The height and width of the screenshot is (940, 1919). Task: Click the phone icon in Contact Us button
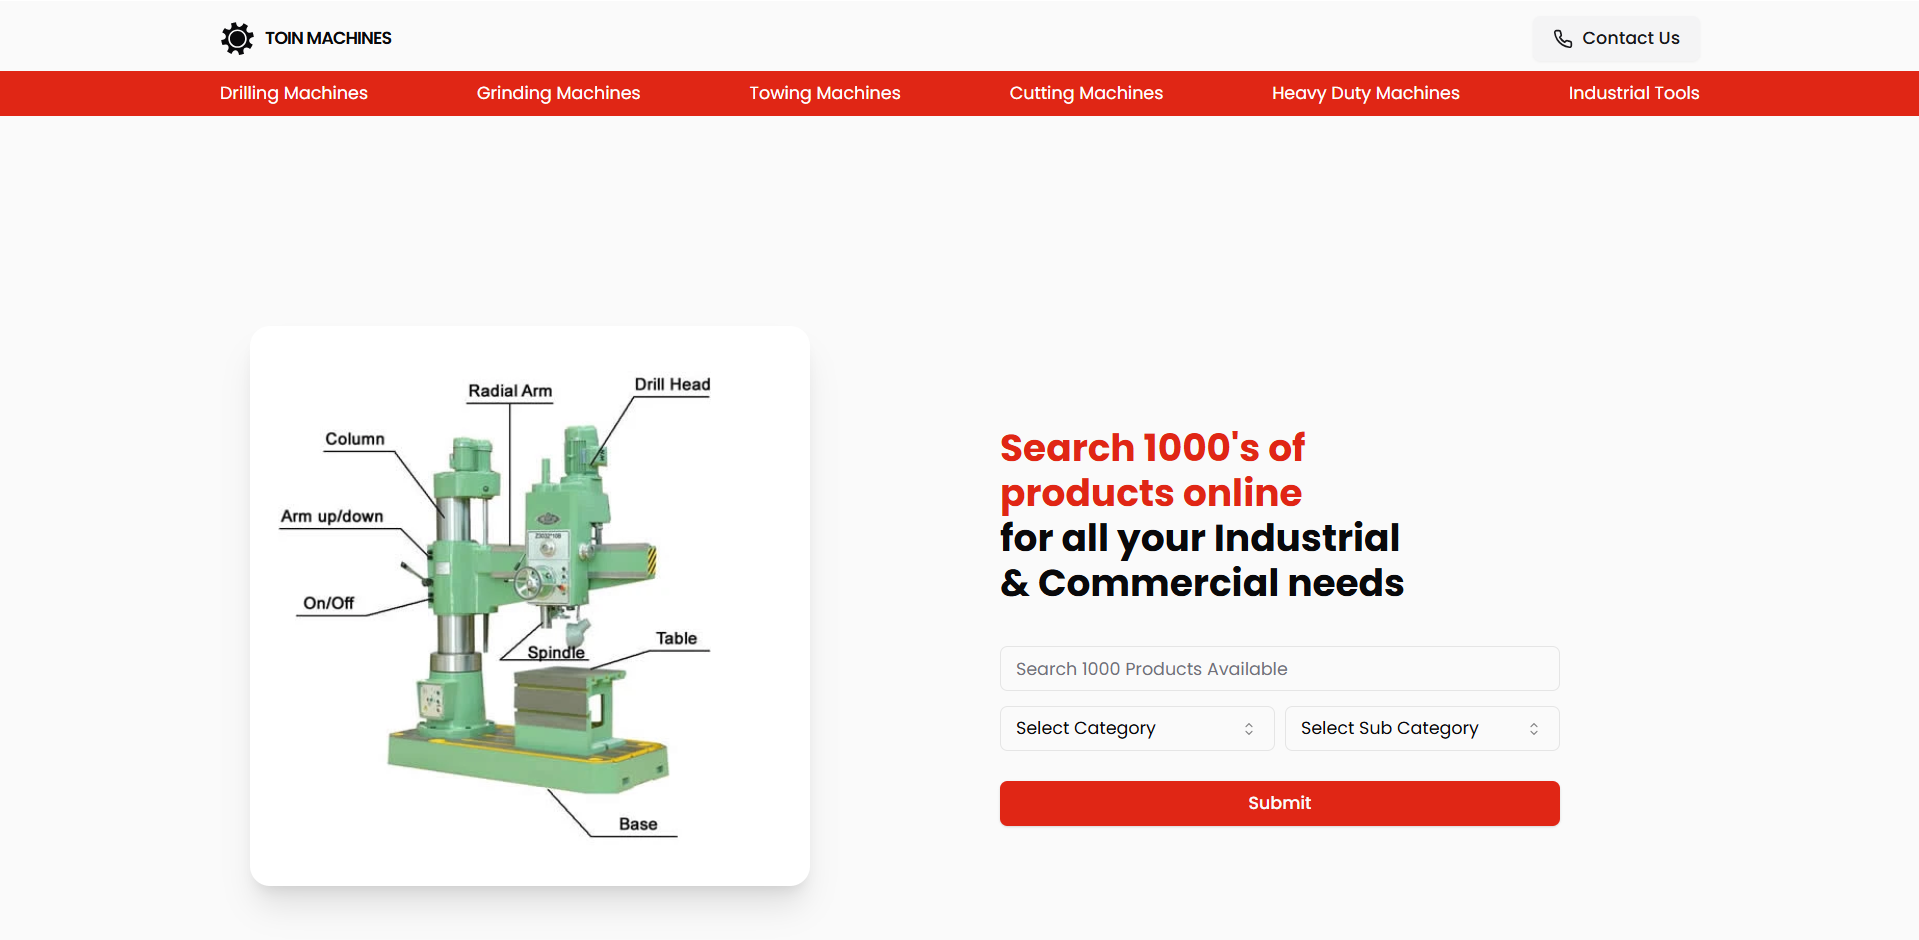[1563, 38]
